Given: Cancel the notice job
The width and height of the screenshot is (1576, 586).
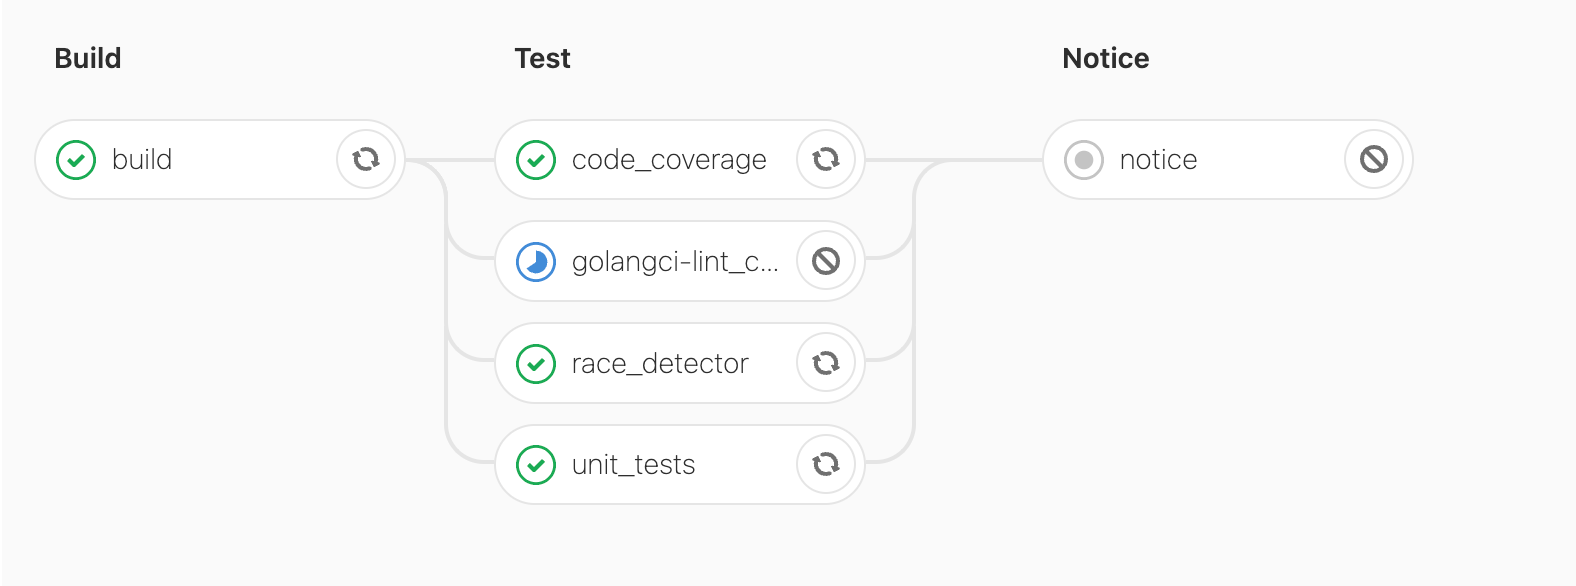Looking at the screenshot, I should tap(1374, 159).
